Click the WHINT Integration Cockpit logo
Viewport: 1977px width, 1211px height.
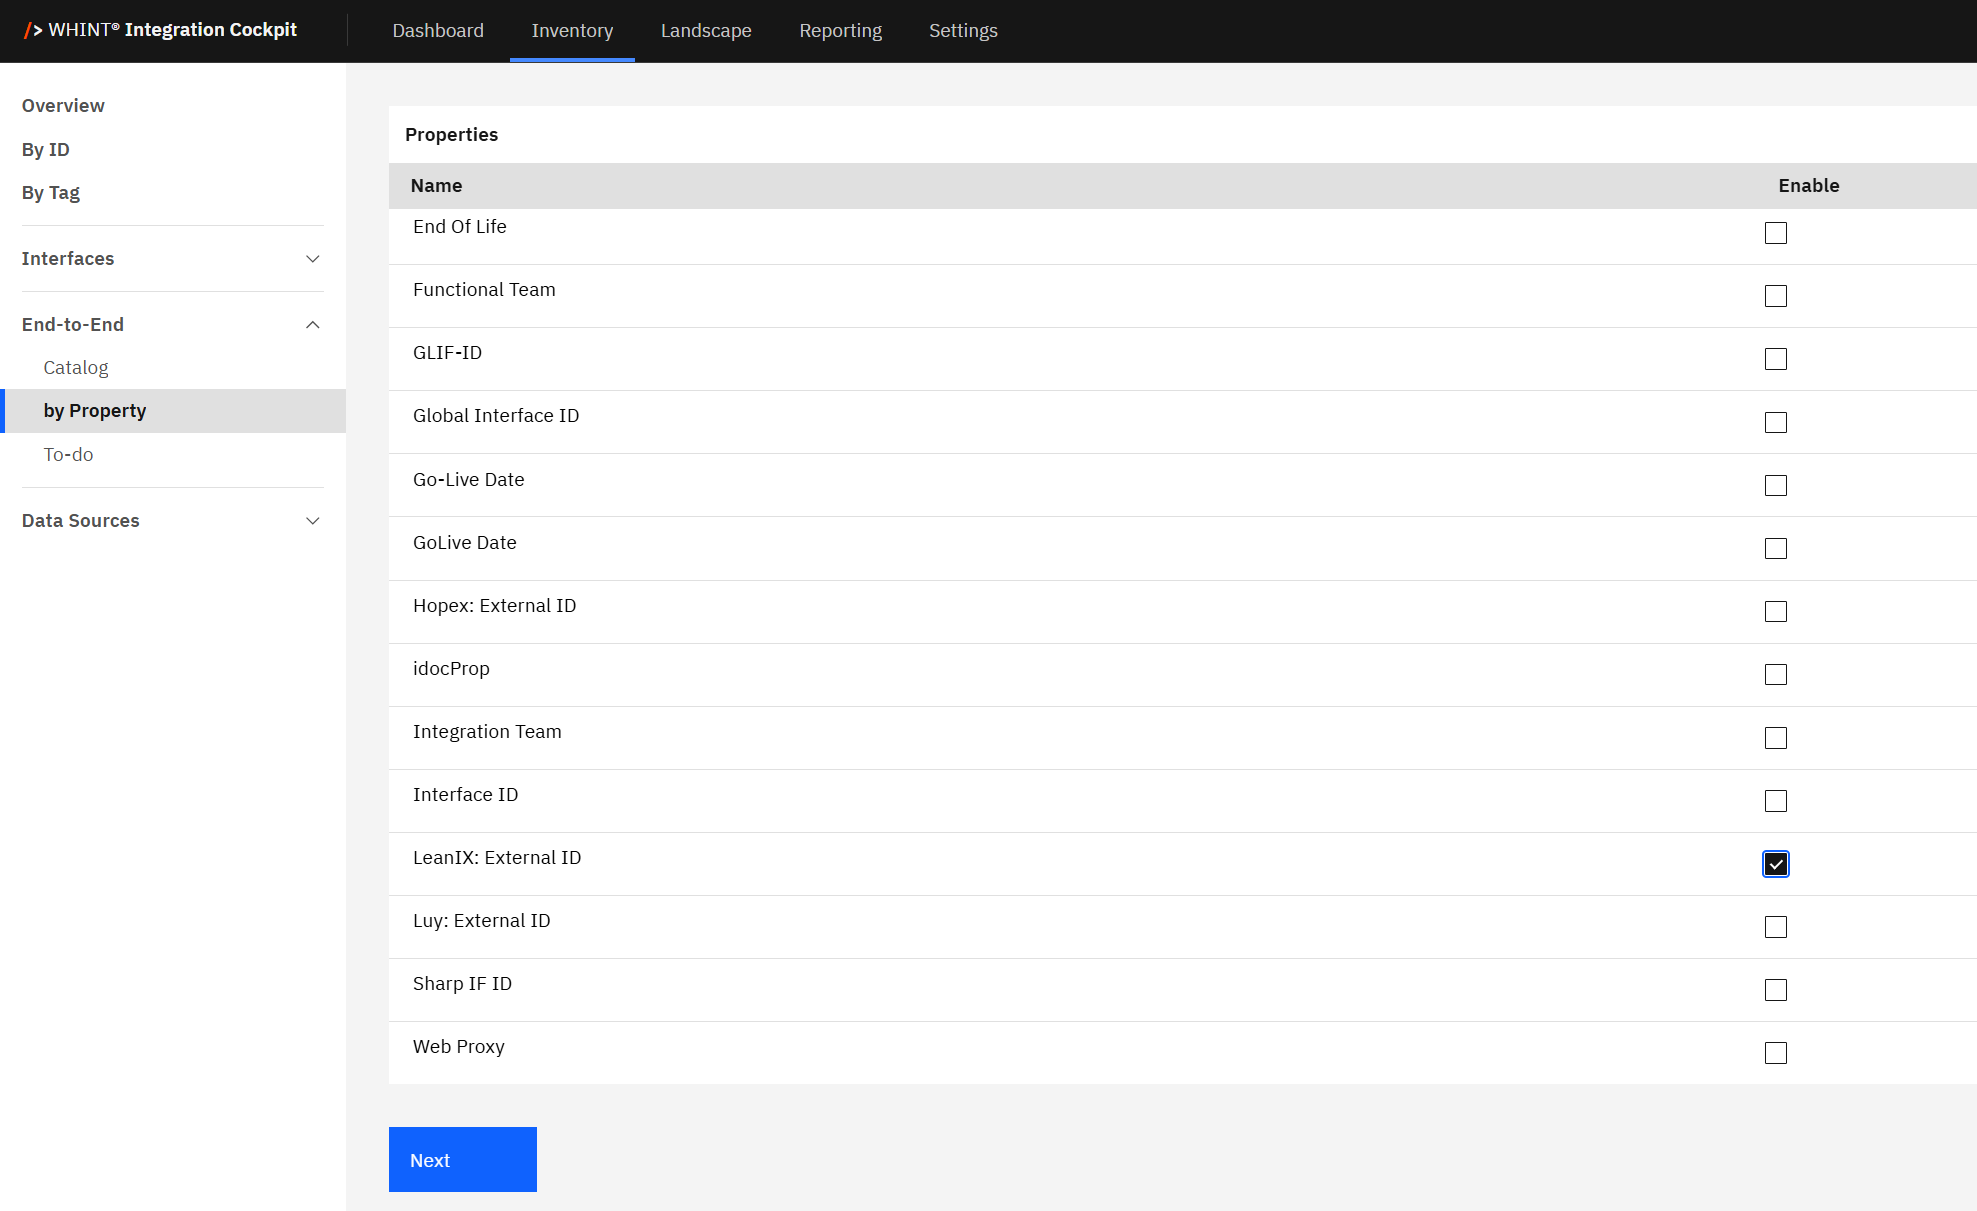160,30
